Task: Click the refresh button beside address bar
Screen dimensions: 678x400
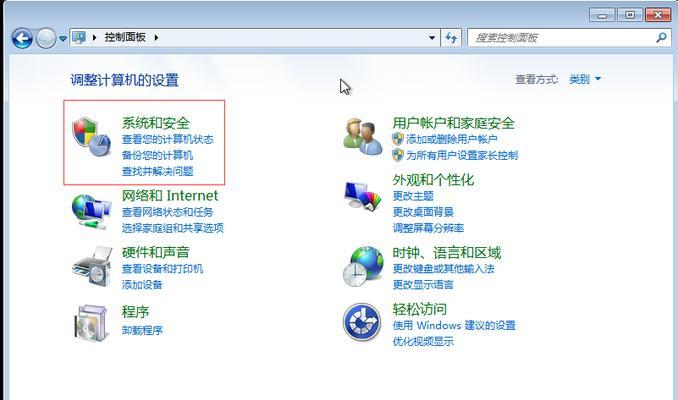Action: point(451,38)
